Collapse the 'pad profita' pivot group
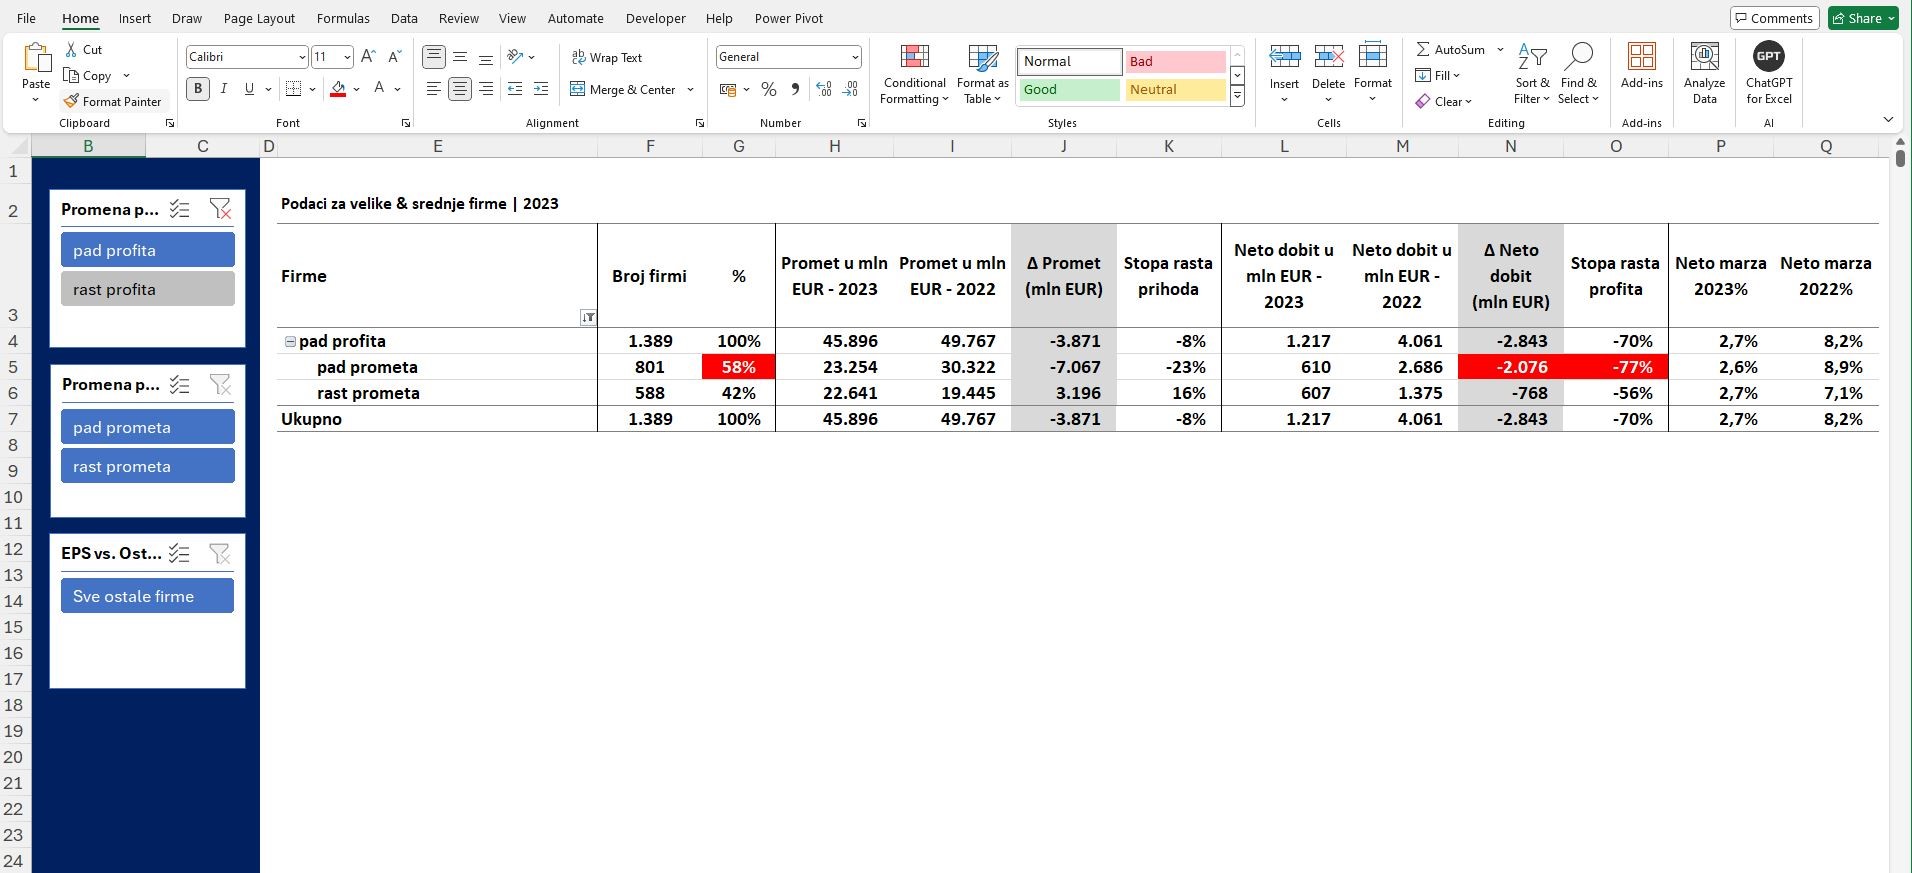Screen dimensions: 1912x873 pyautogui.click(x=290, y=341)
